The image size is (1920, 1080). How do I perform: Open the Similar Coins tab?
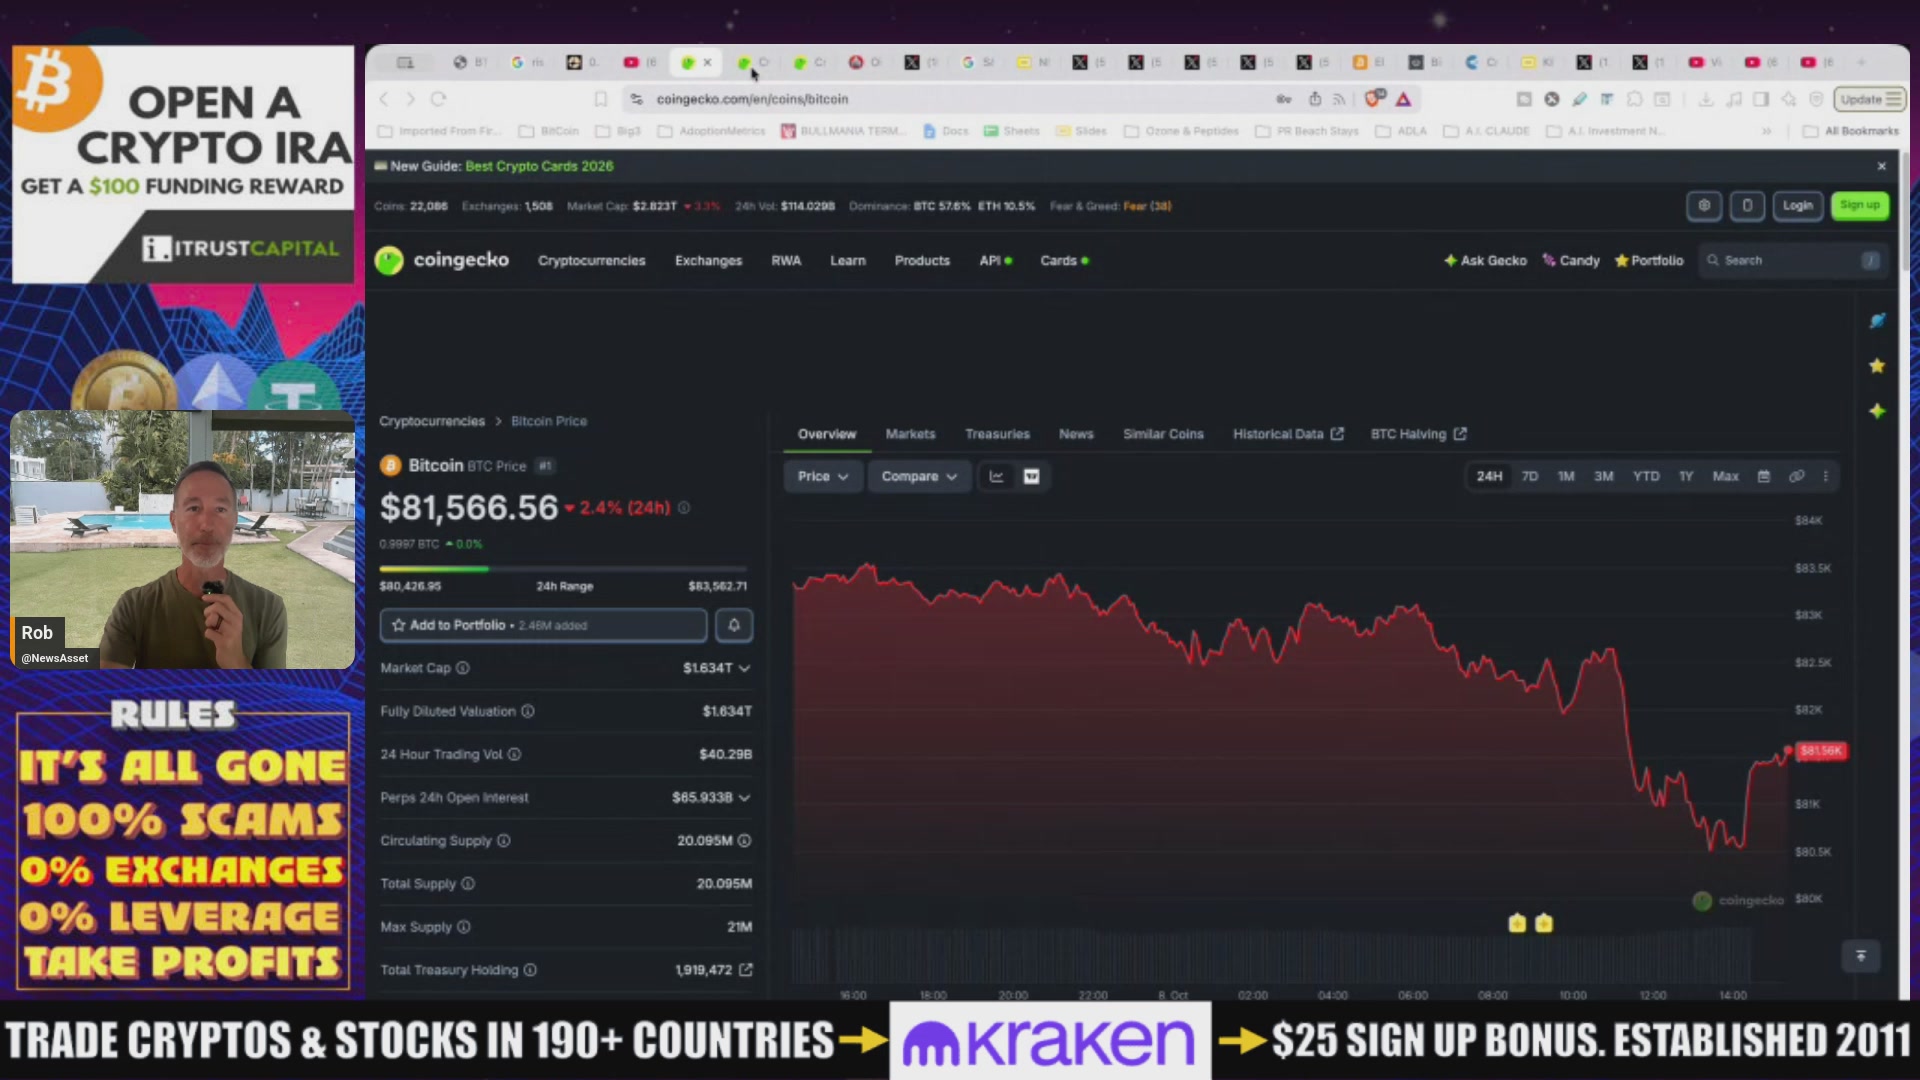[x=1163, y=434]
